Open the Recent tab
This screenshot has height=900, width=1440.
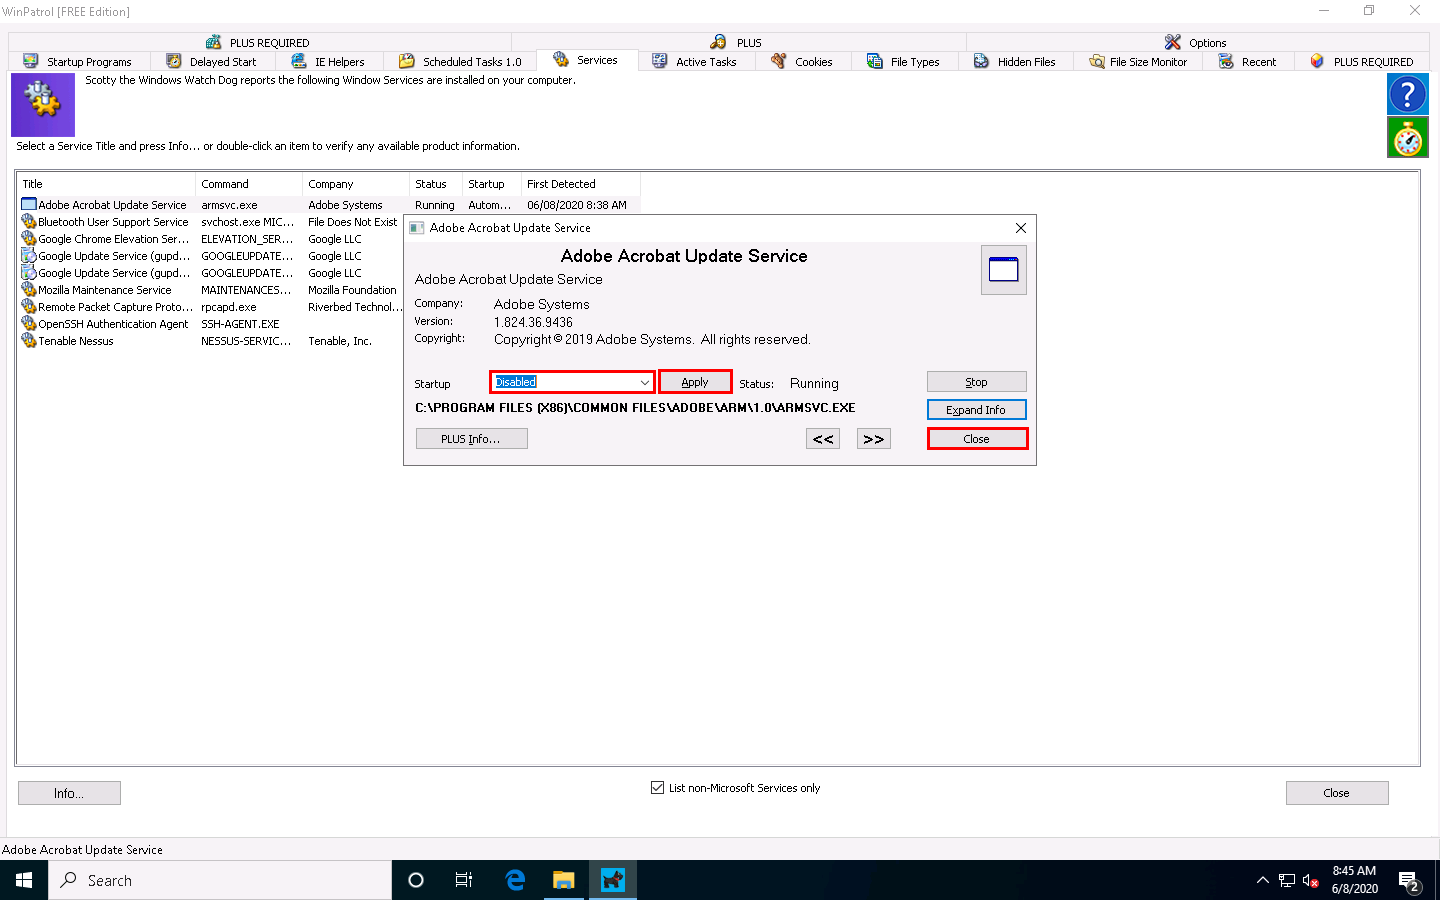click(x=1247, y=62)
